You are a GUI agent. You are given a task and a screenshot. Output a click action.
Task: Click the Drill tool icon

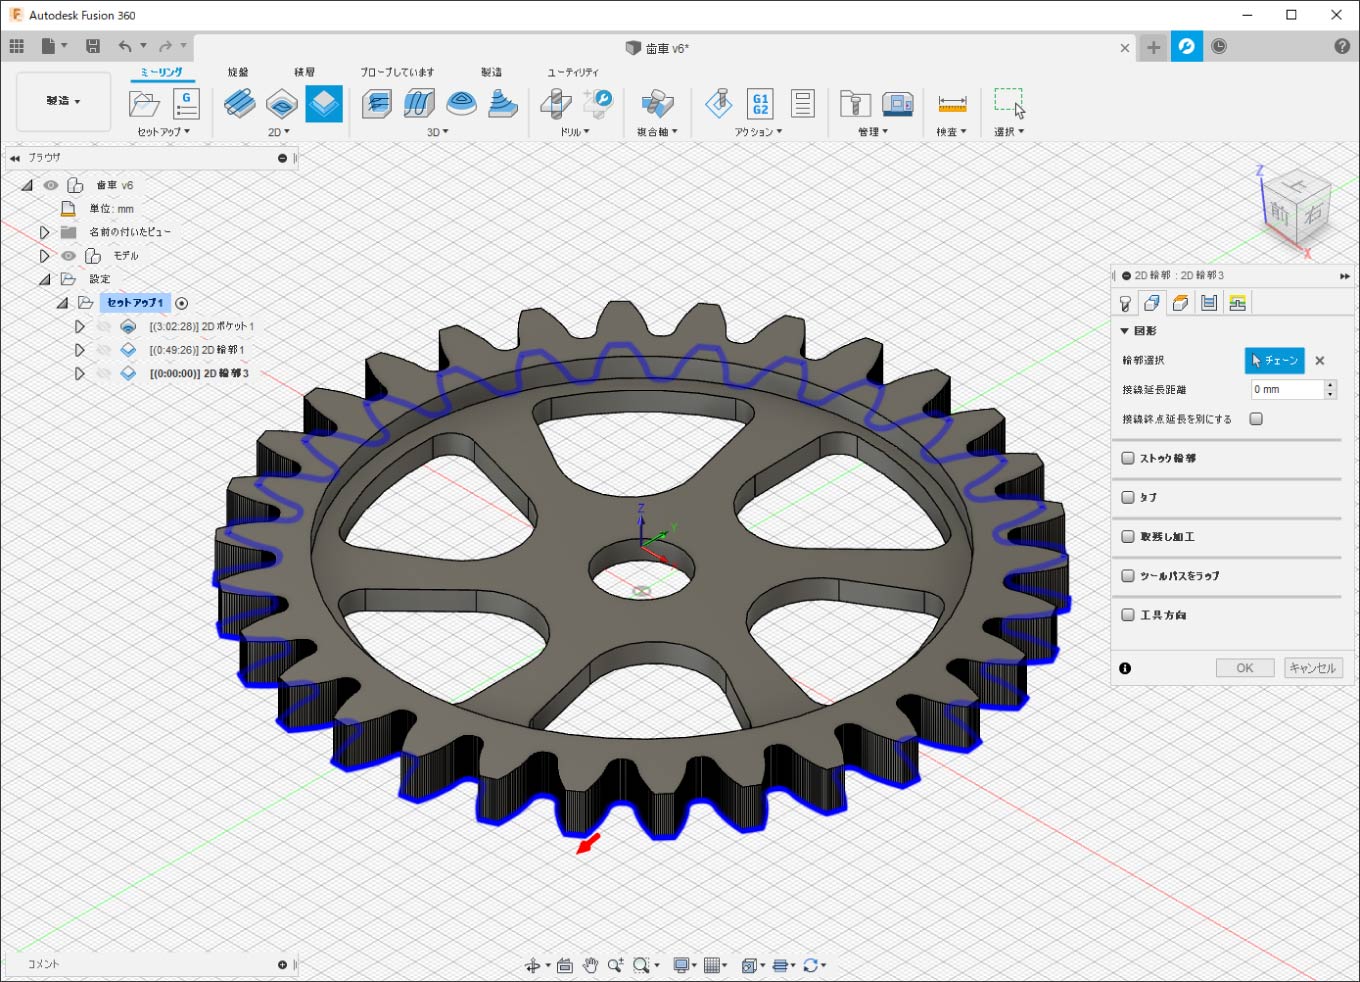point(556,103)
